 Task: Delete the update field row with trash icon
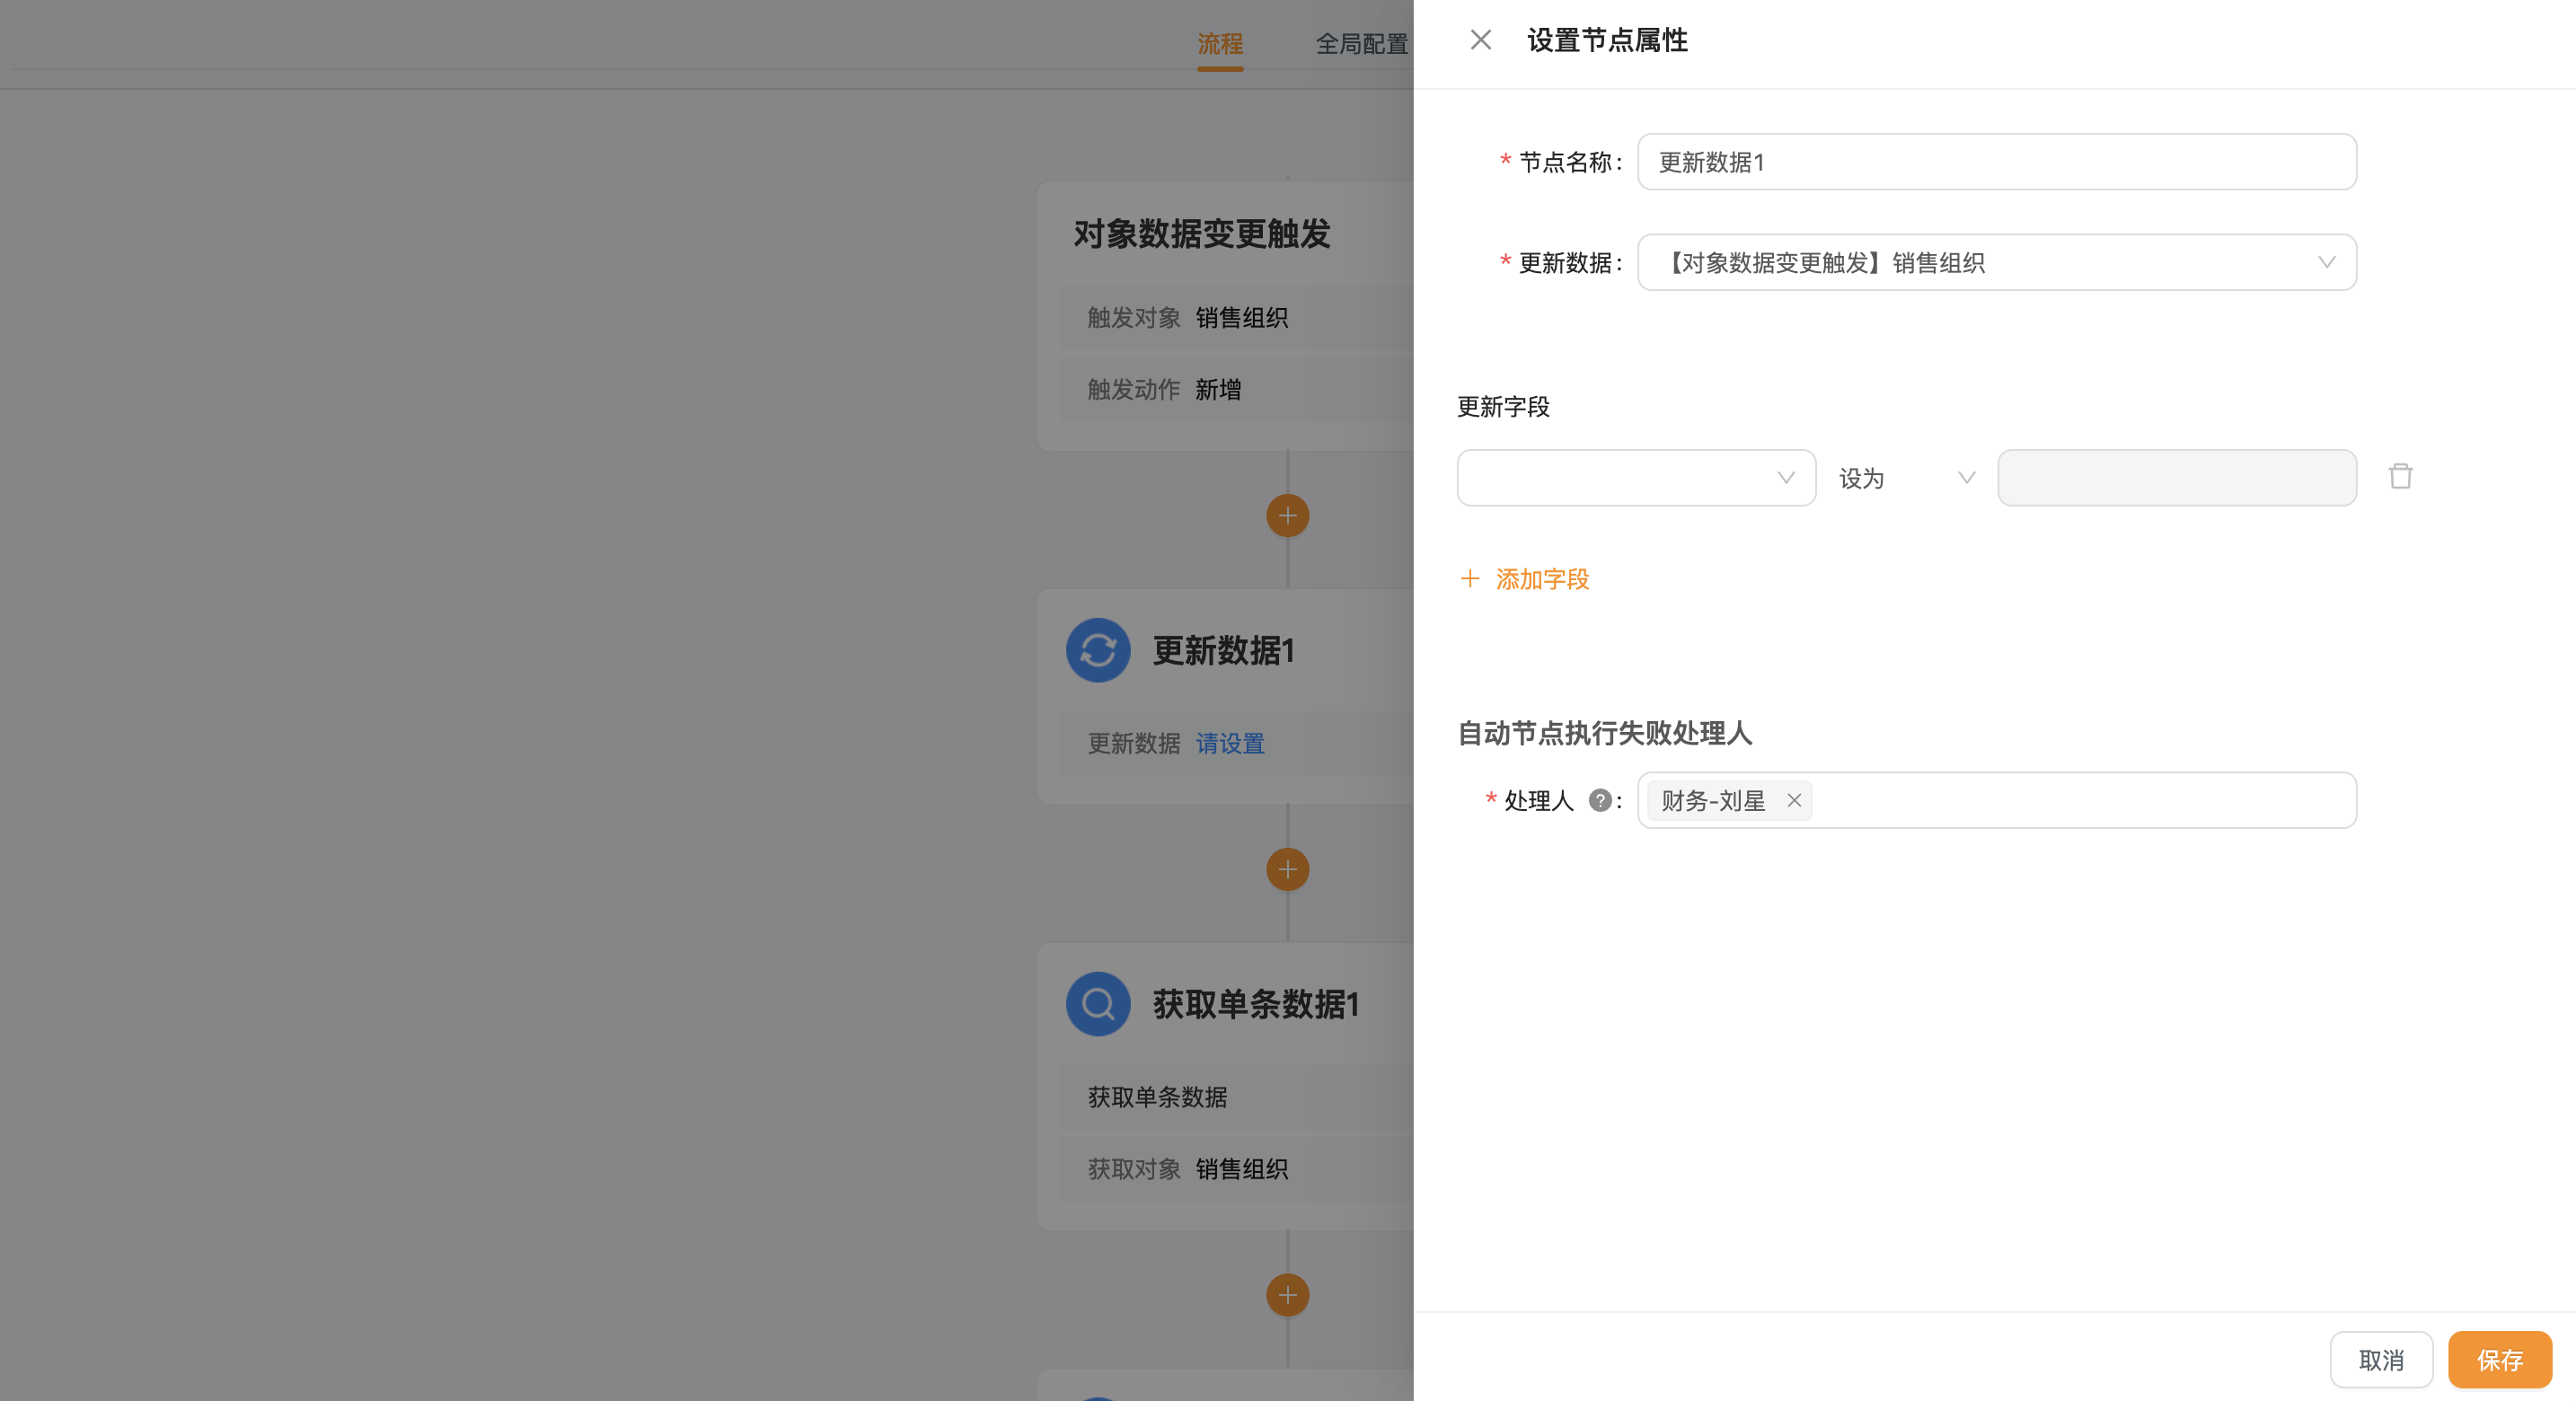coord(2400,477)
